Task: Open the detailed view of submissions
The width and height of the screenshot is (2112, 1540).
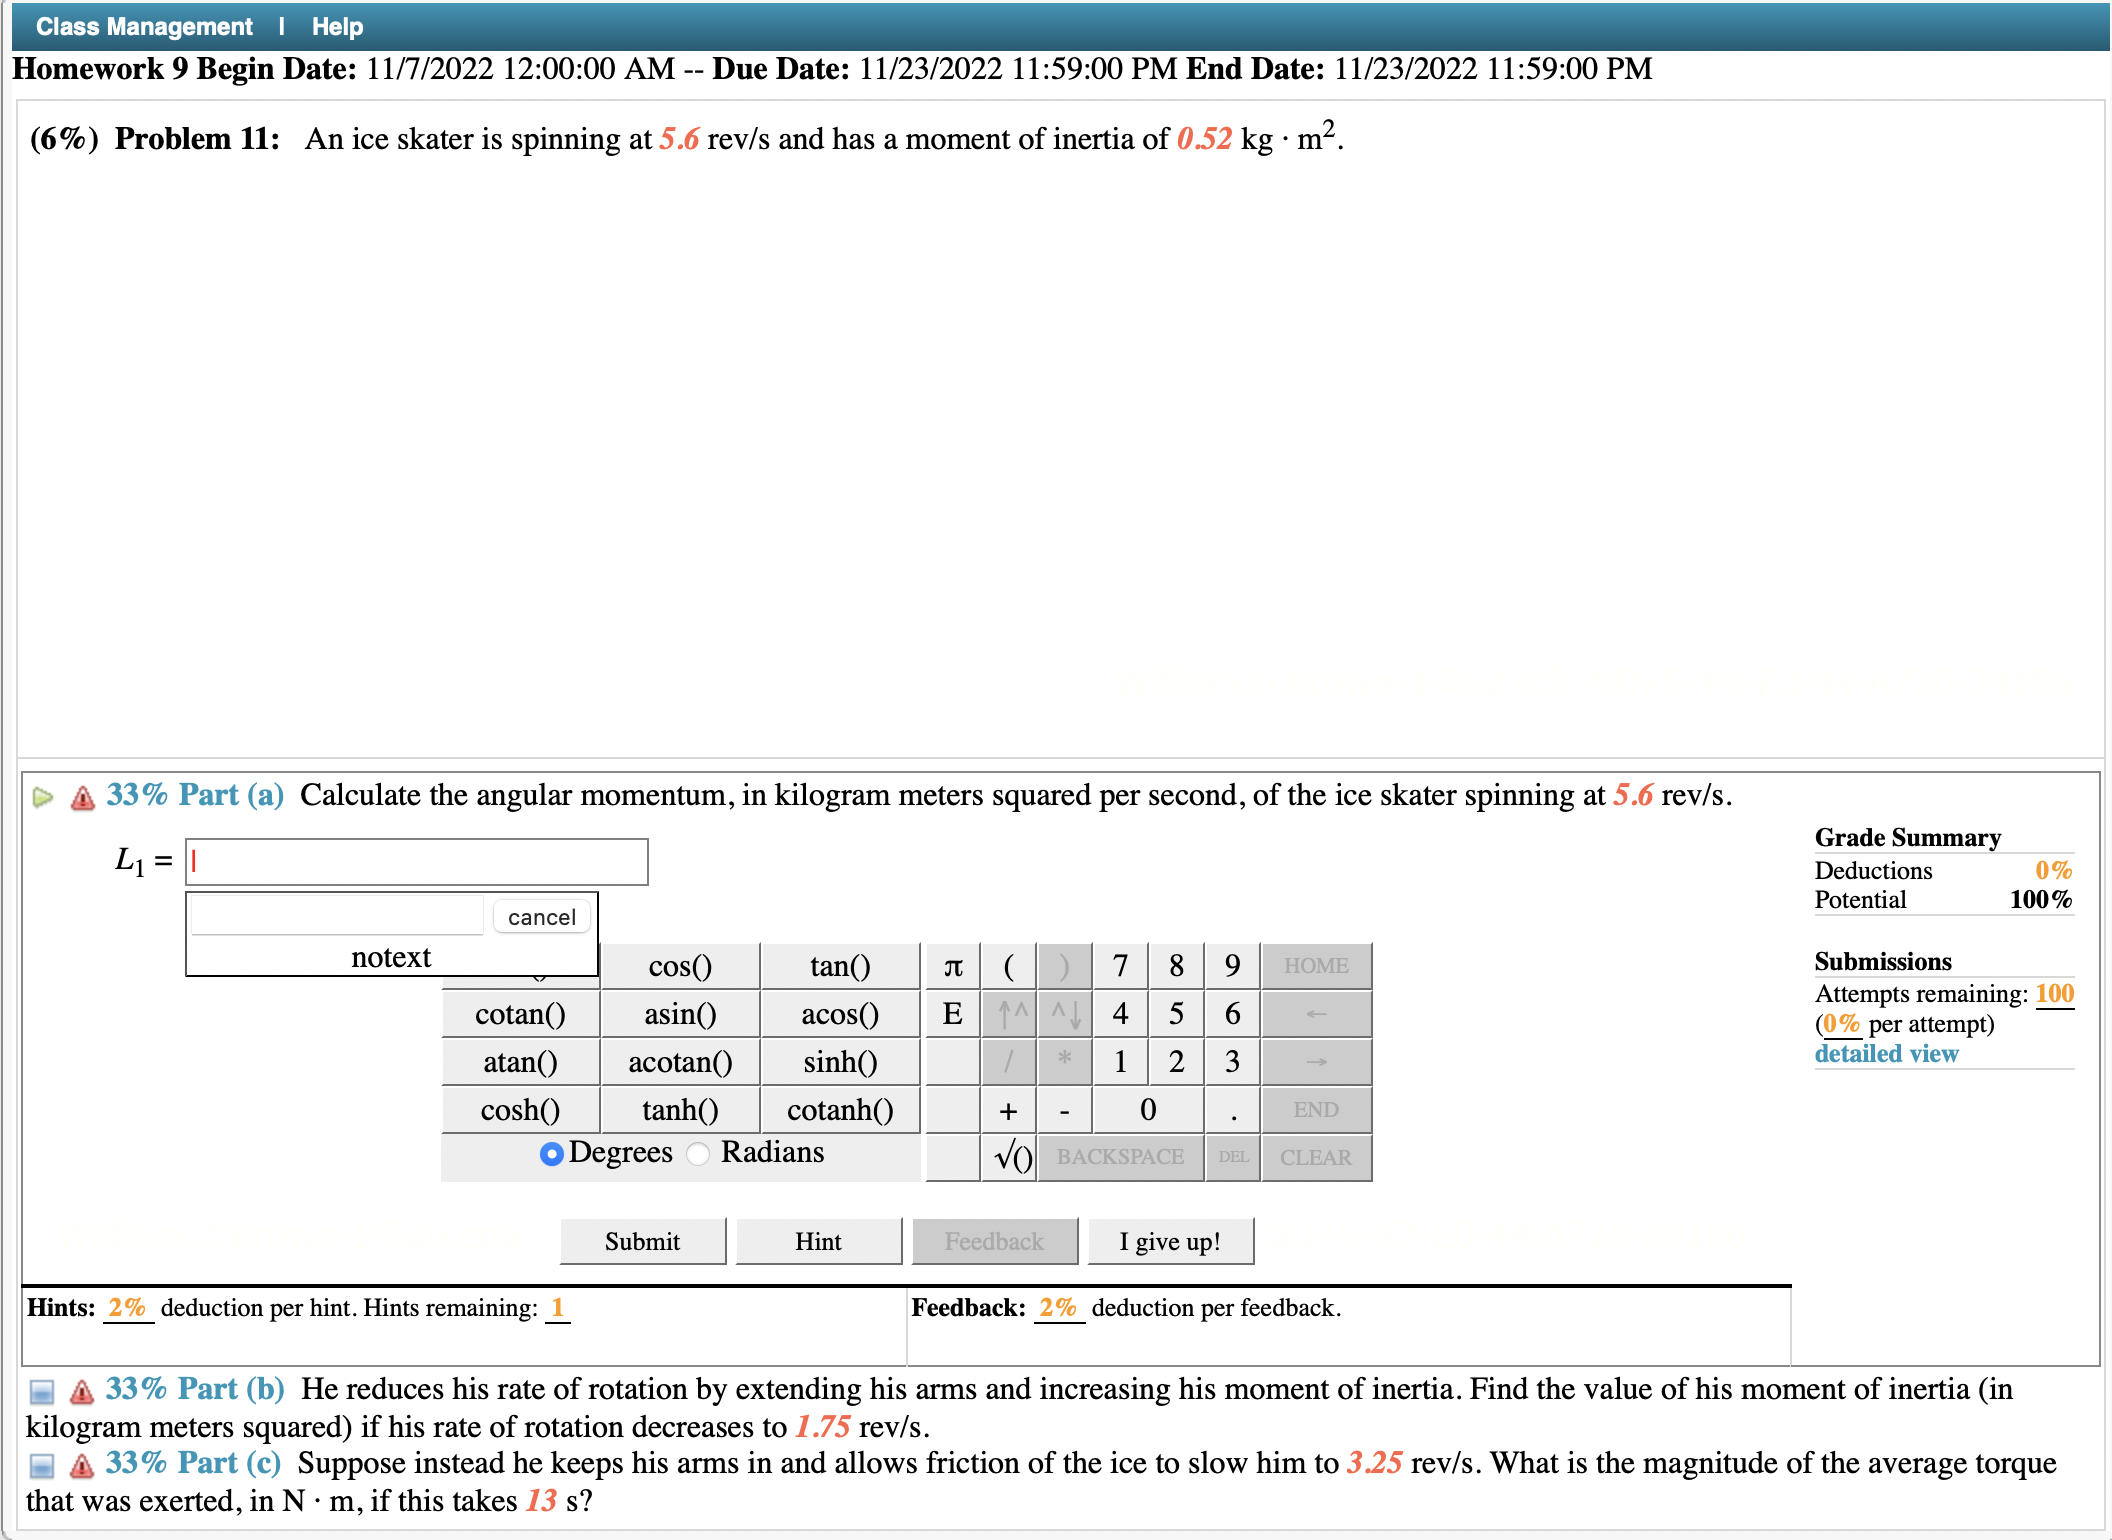Action: (x=1885, y=1053)
